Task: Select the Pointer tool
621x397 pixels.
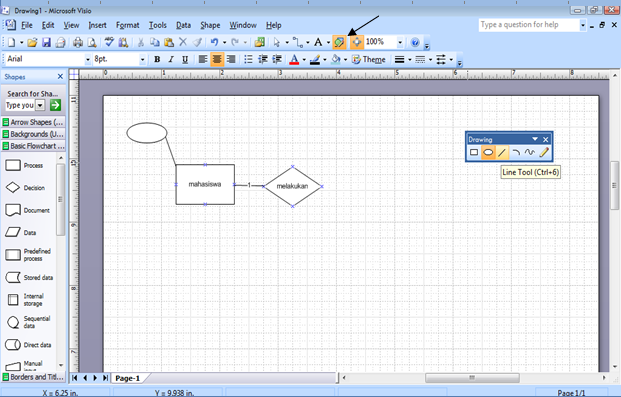Action: [x=277, y=42]
